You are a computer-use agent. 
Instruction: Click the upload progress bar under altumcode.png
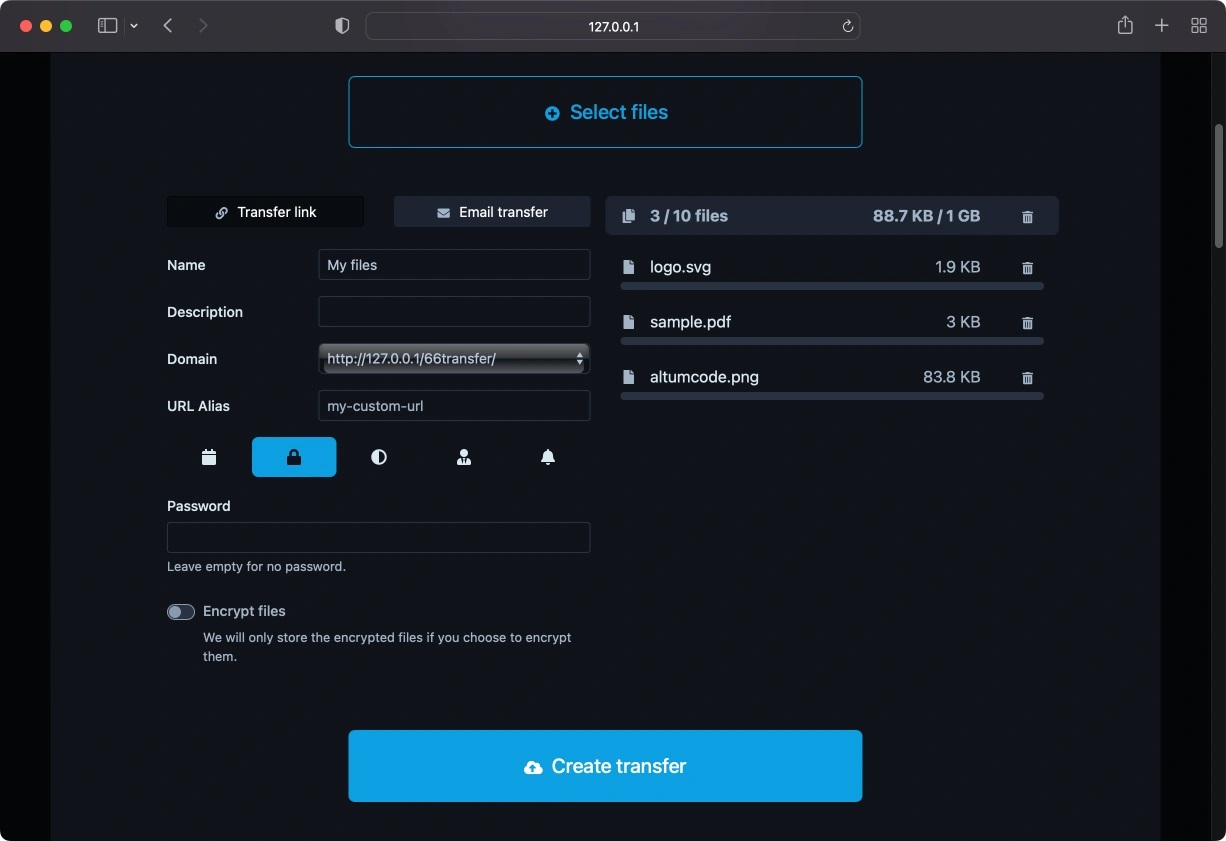(832, 395)
